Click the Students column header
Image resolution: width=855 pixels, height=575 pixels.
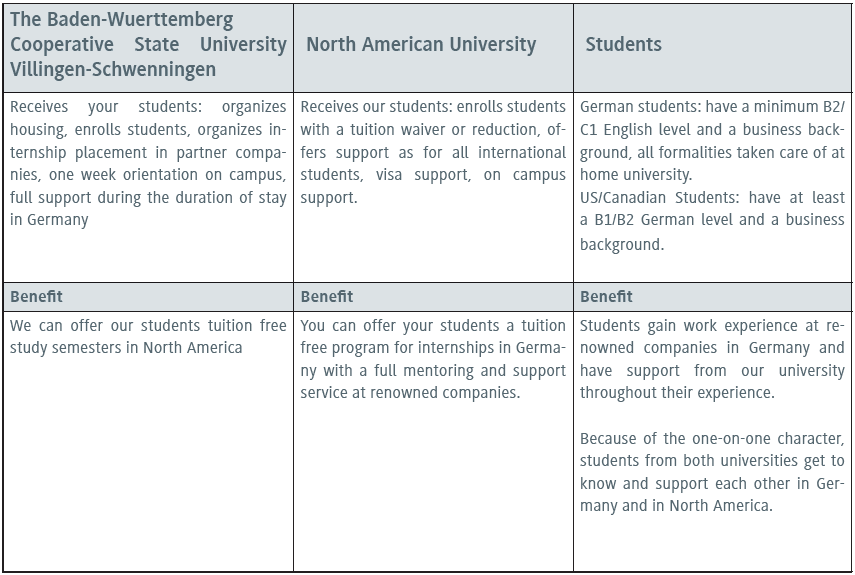(x=623, y=45)
